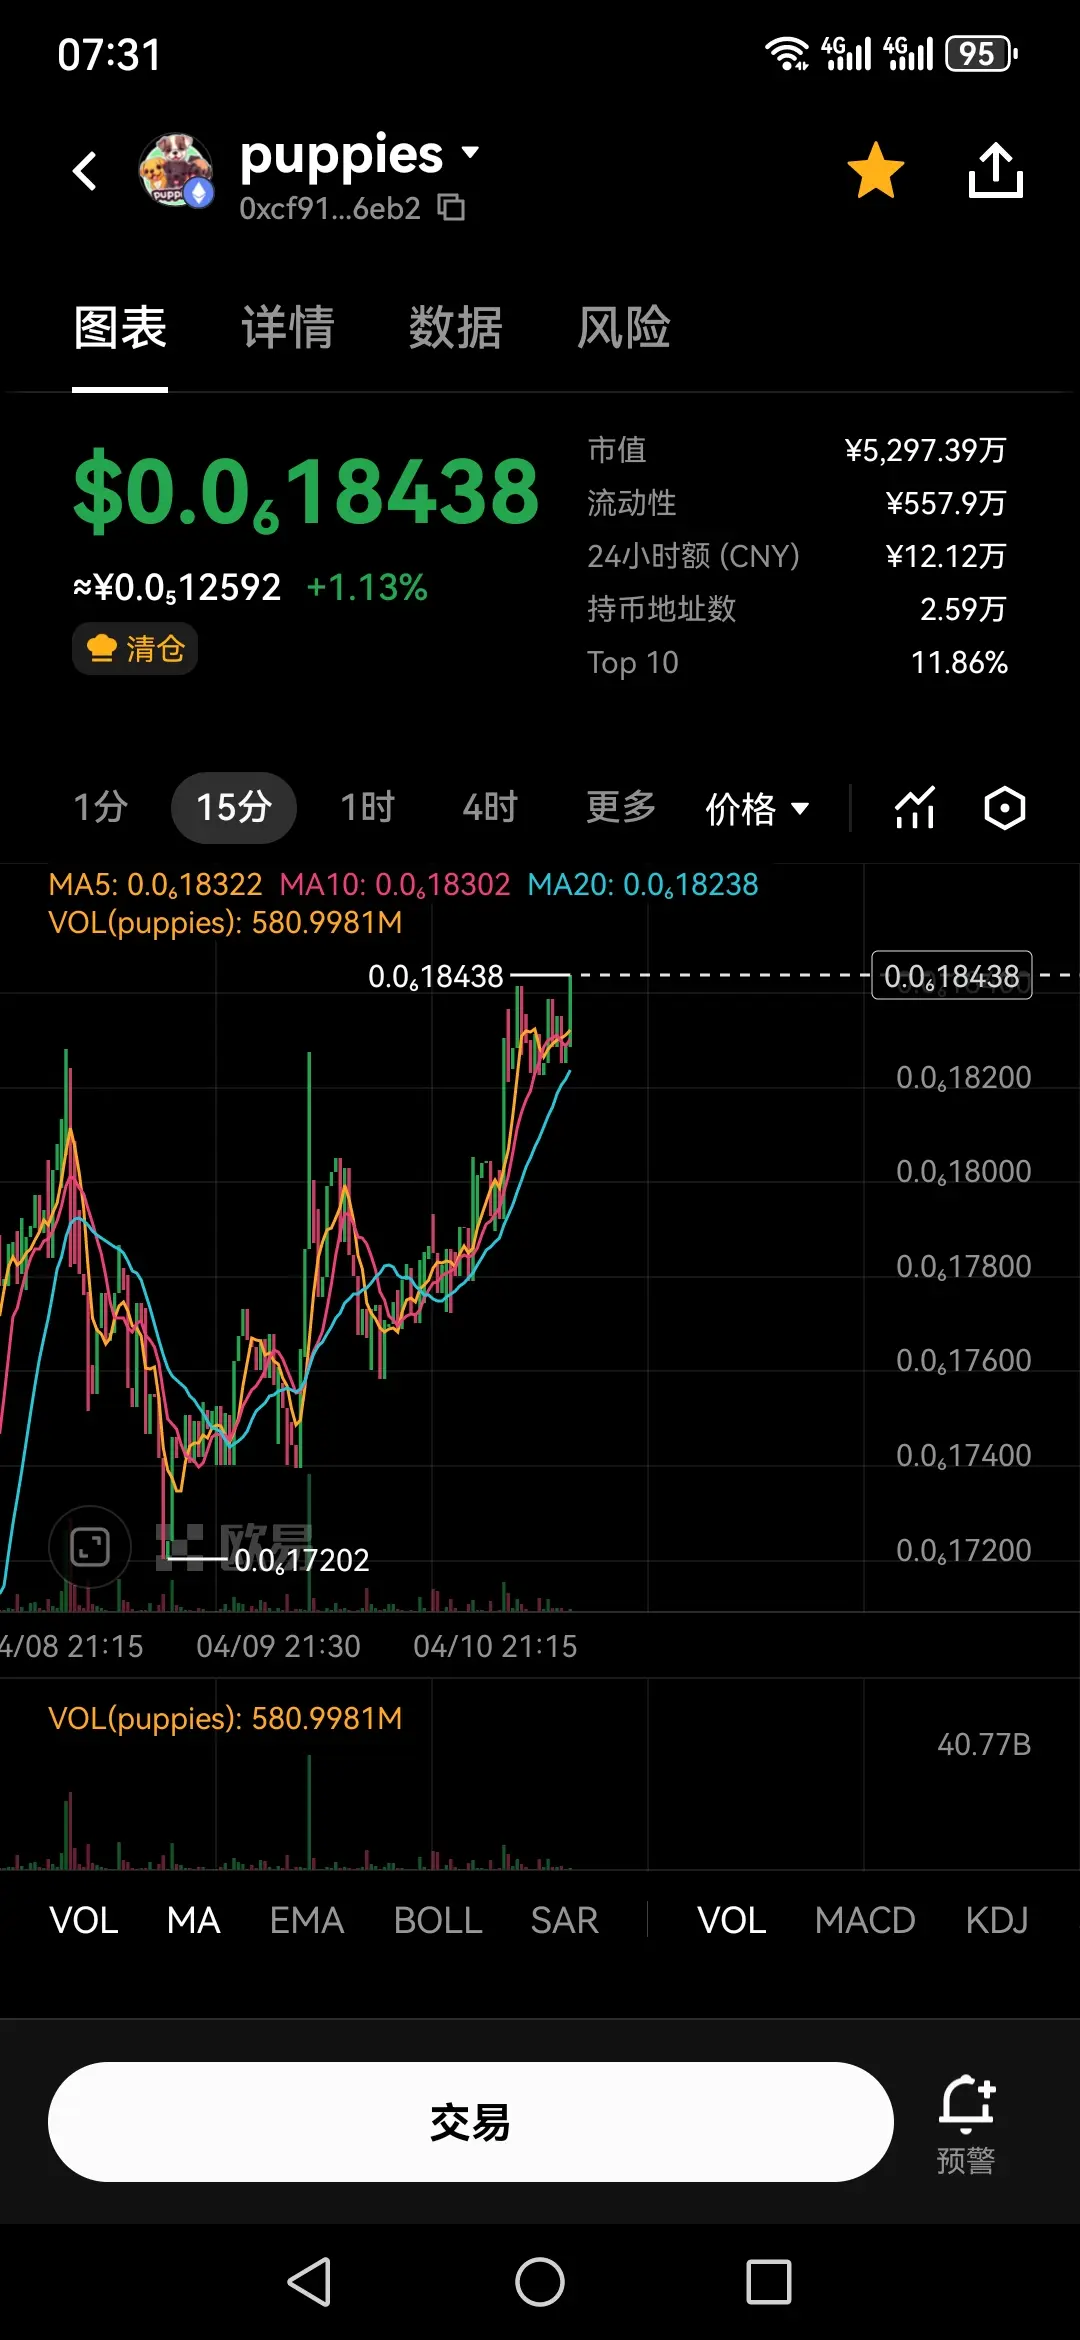The image size is (1080, 2340).
Task: Tap the Top 10 11.86% value
Action: point(959,662)
